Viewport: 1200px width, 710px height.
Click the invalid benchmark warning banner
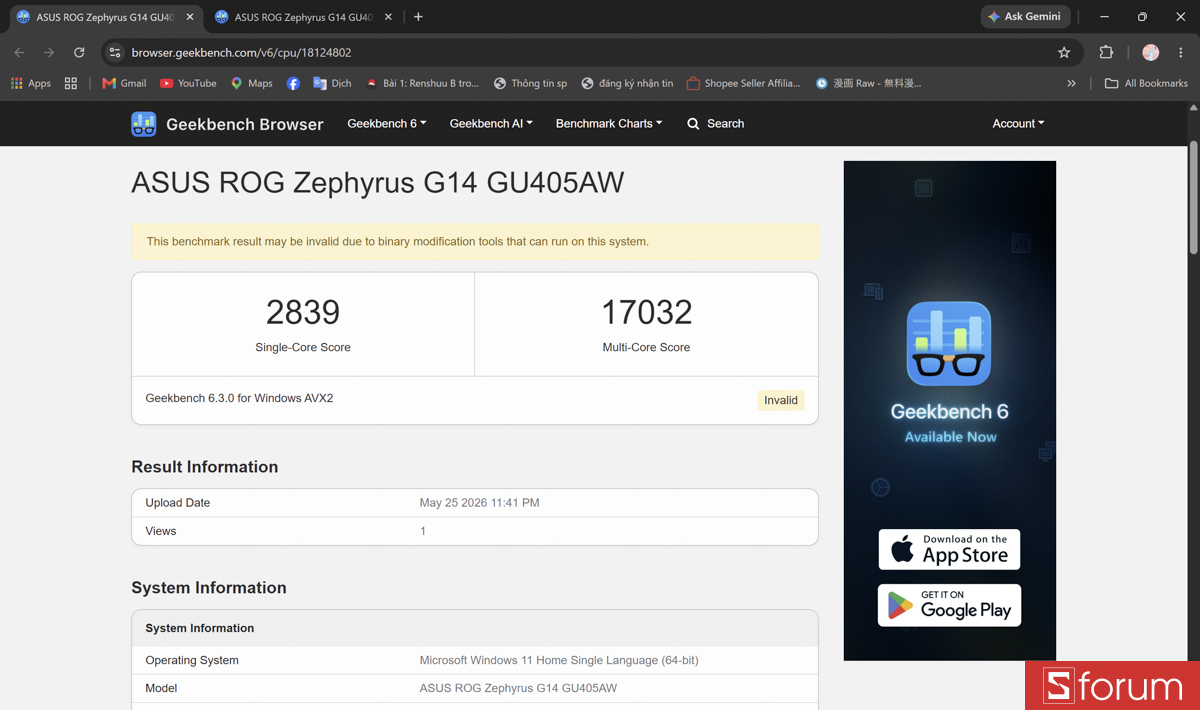tap(475, 241)
